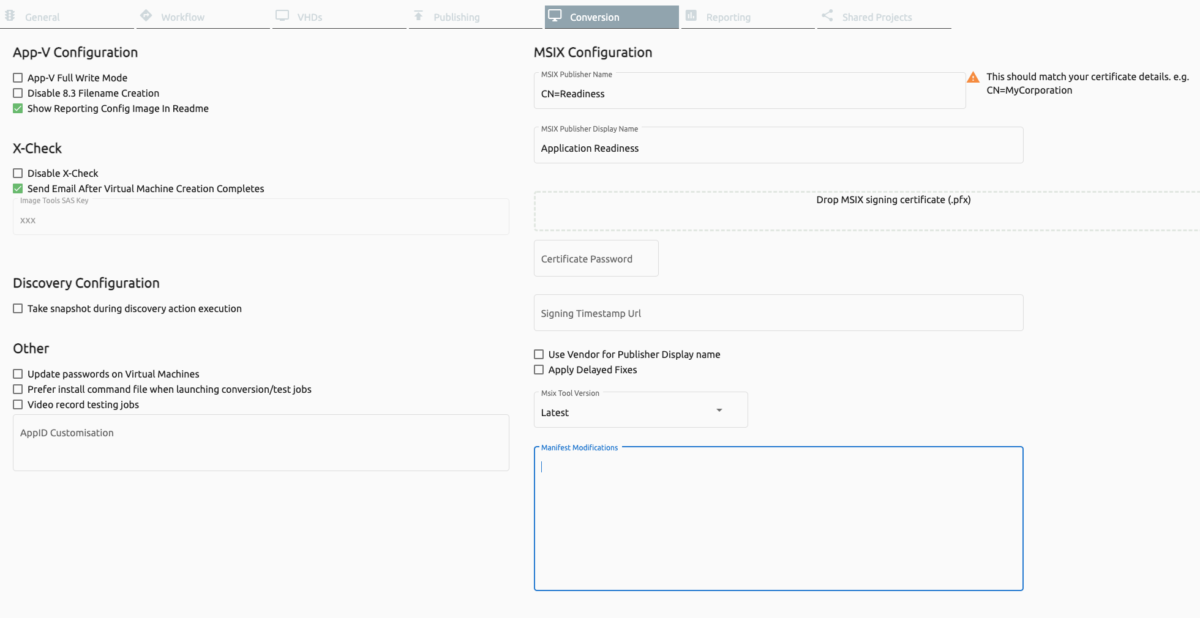This screenshot has width=1200, height=618.
Task: Click the Shared Projects share icon
Action: (x=827, y=16)
